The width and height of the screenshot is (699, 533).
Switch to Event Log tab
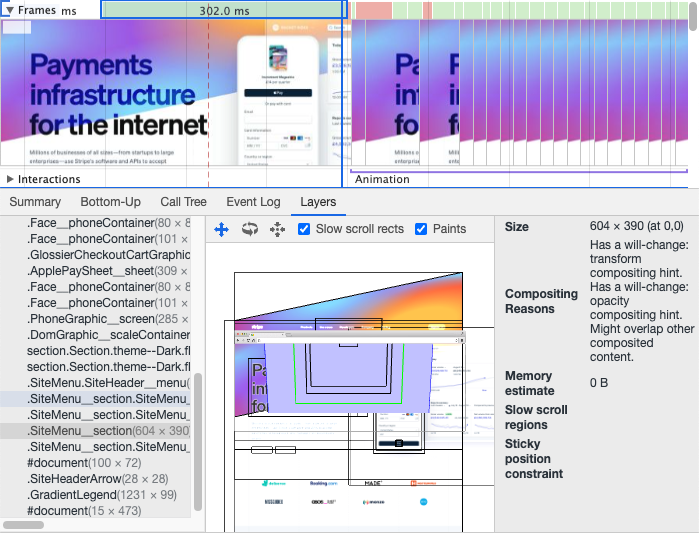(253, 202)
